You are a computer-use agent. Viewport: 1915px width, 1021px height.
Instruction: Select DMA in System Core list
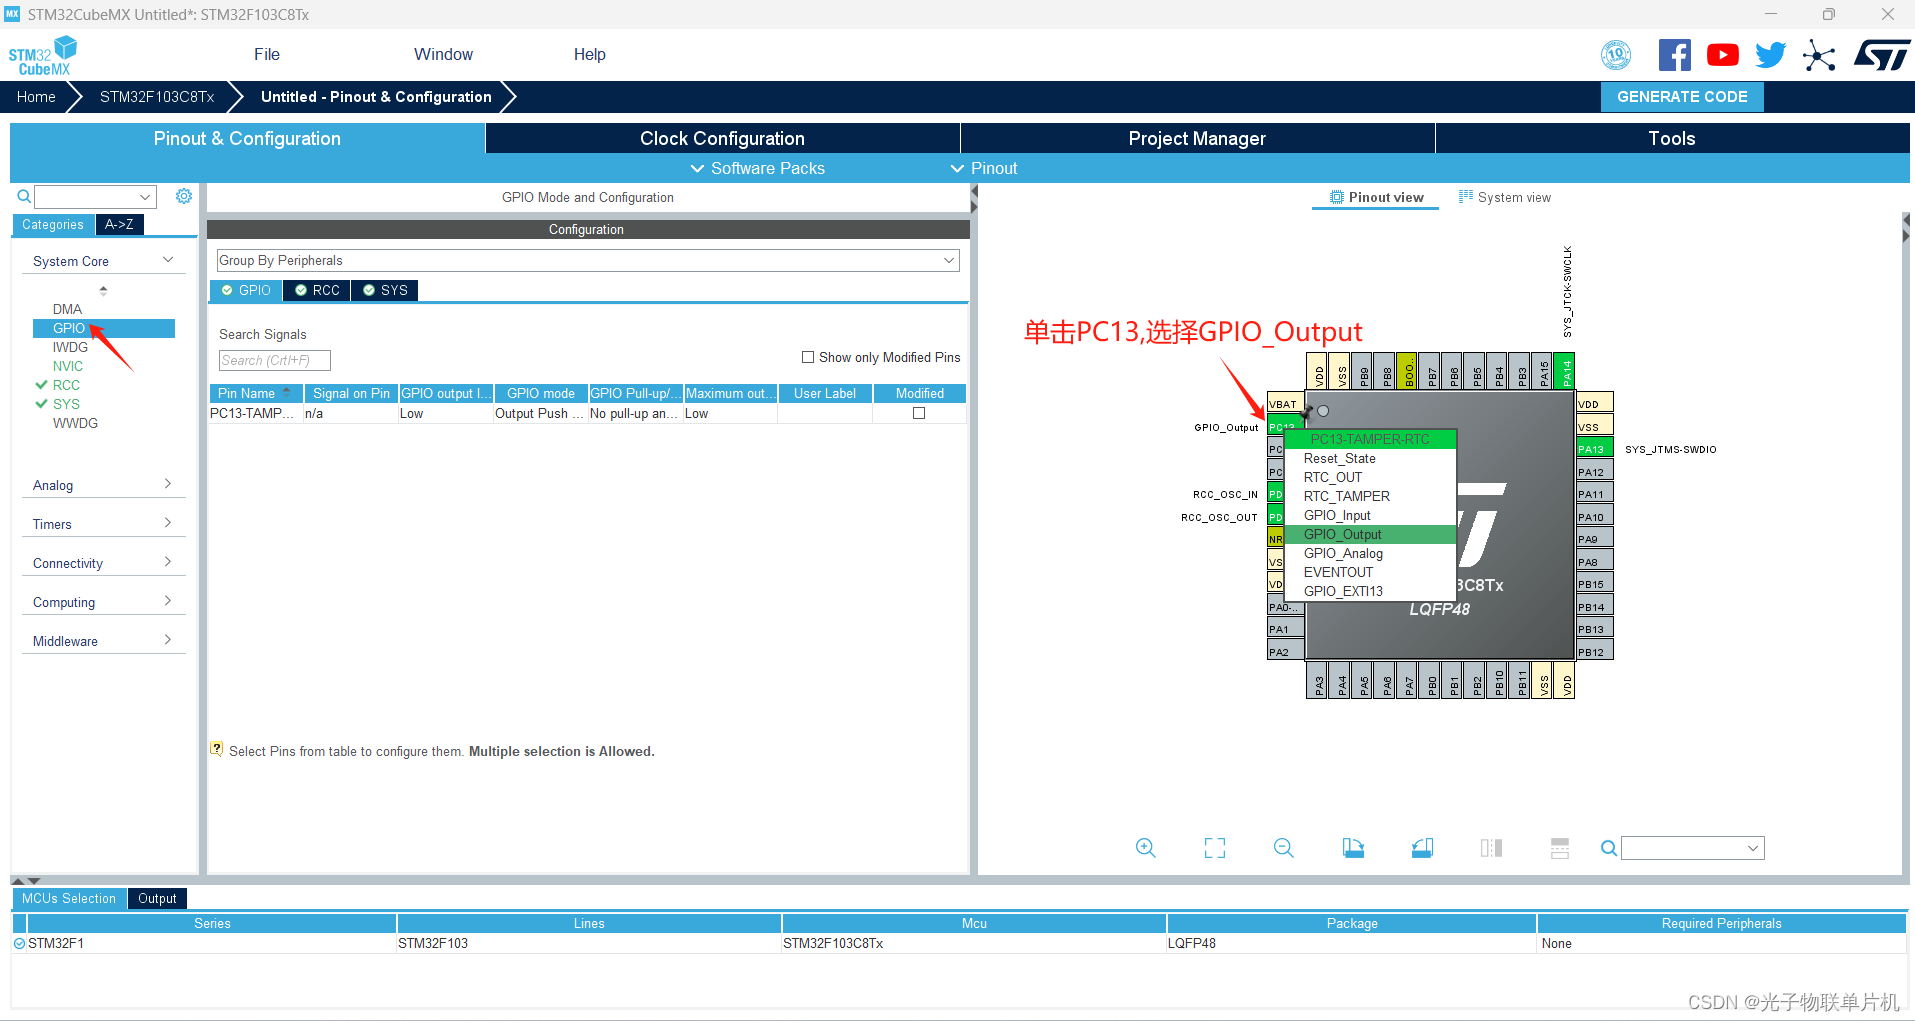[68, 309]
